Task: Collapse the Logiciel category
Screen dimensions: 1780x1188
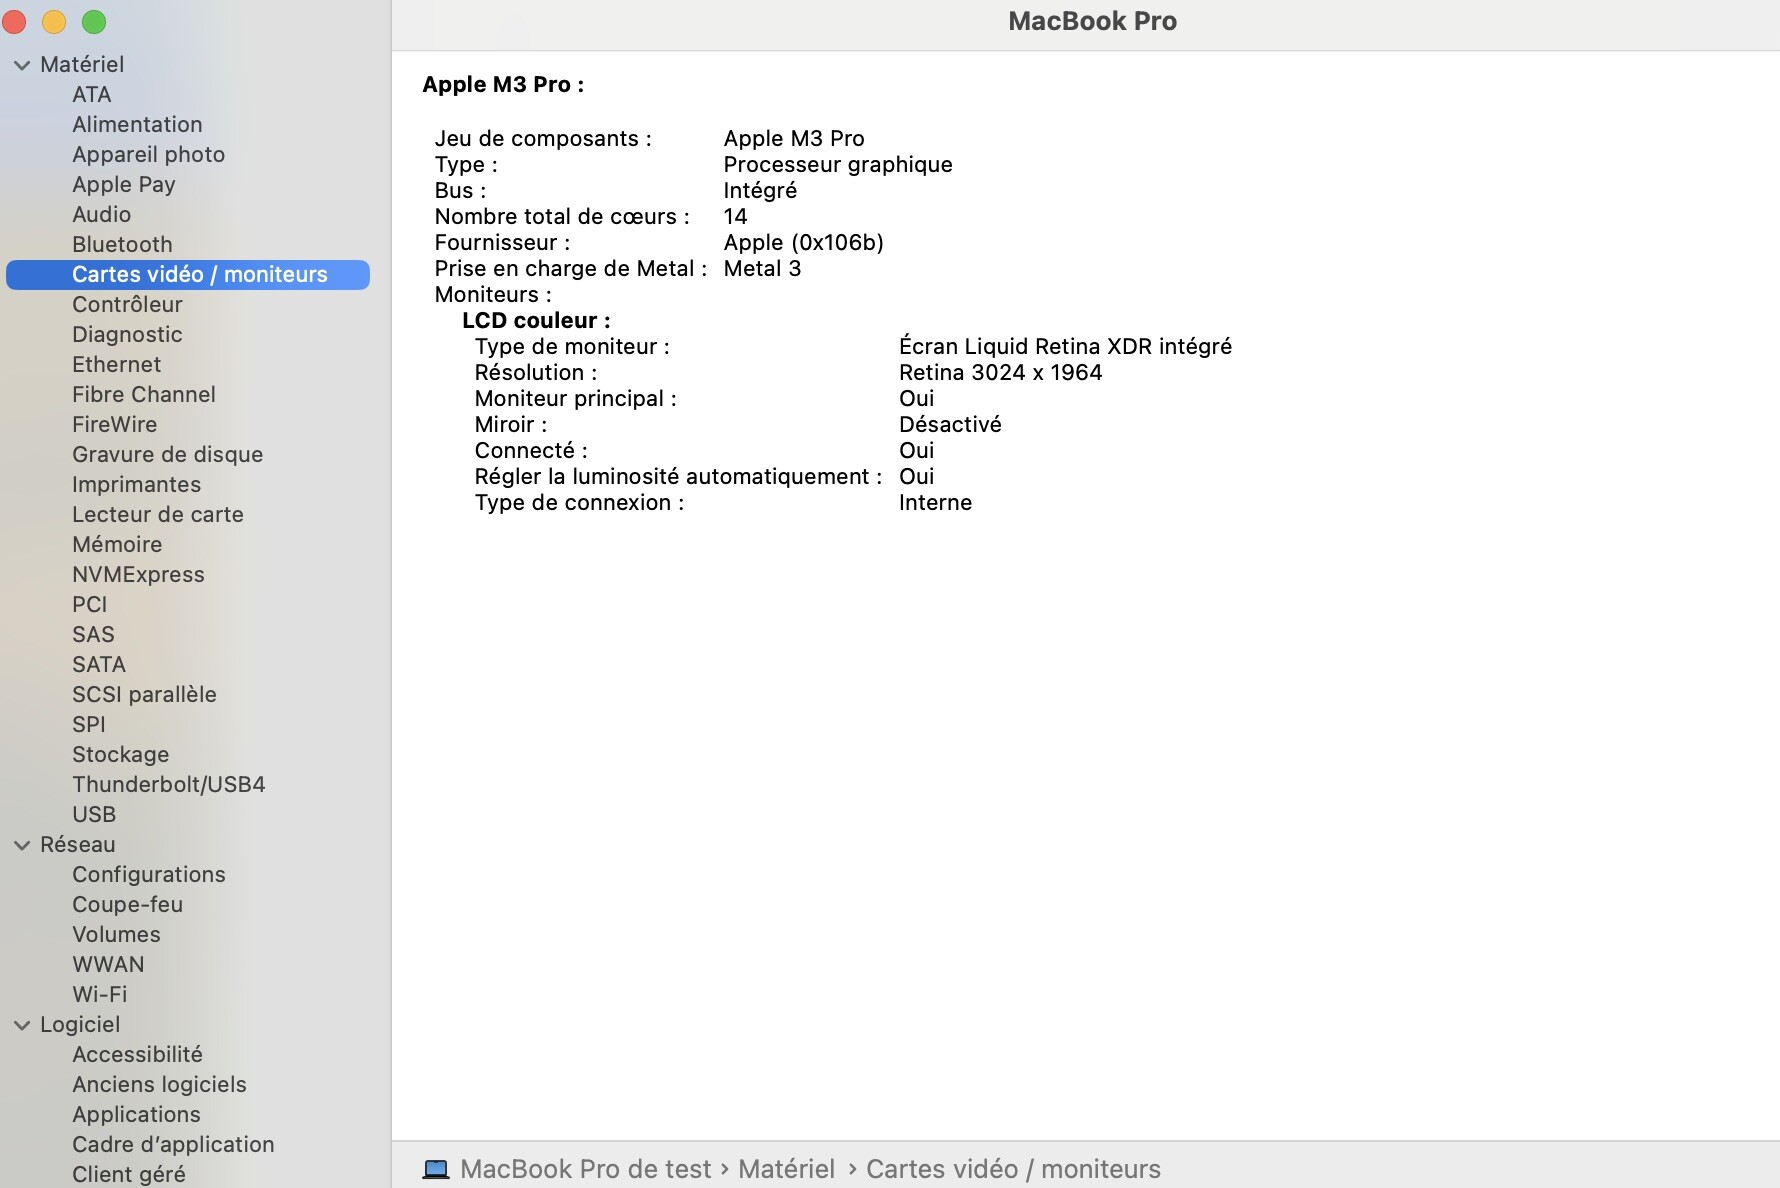Action: [20, 1024]
